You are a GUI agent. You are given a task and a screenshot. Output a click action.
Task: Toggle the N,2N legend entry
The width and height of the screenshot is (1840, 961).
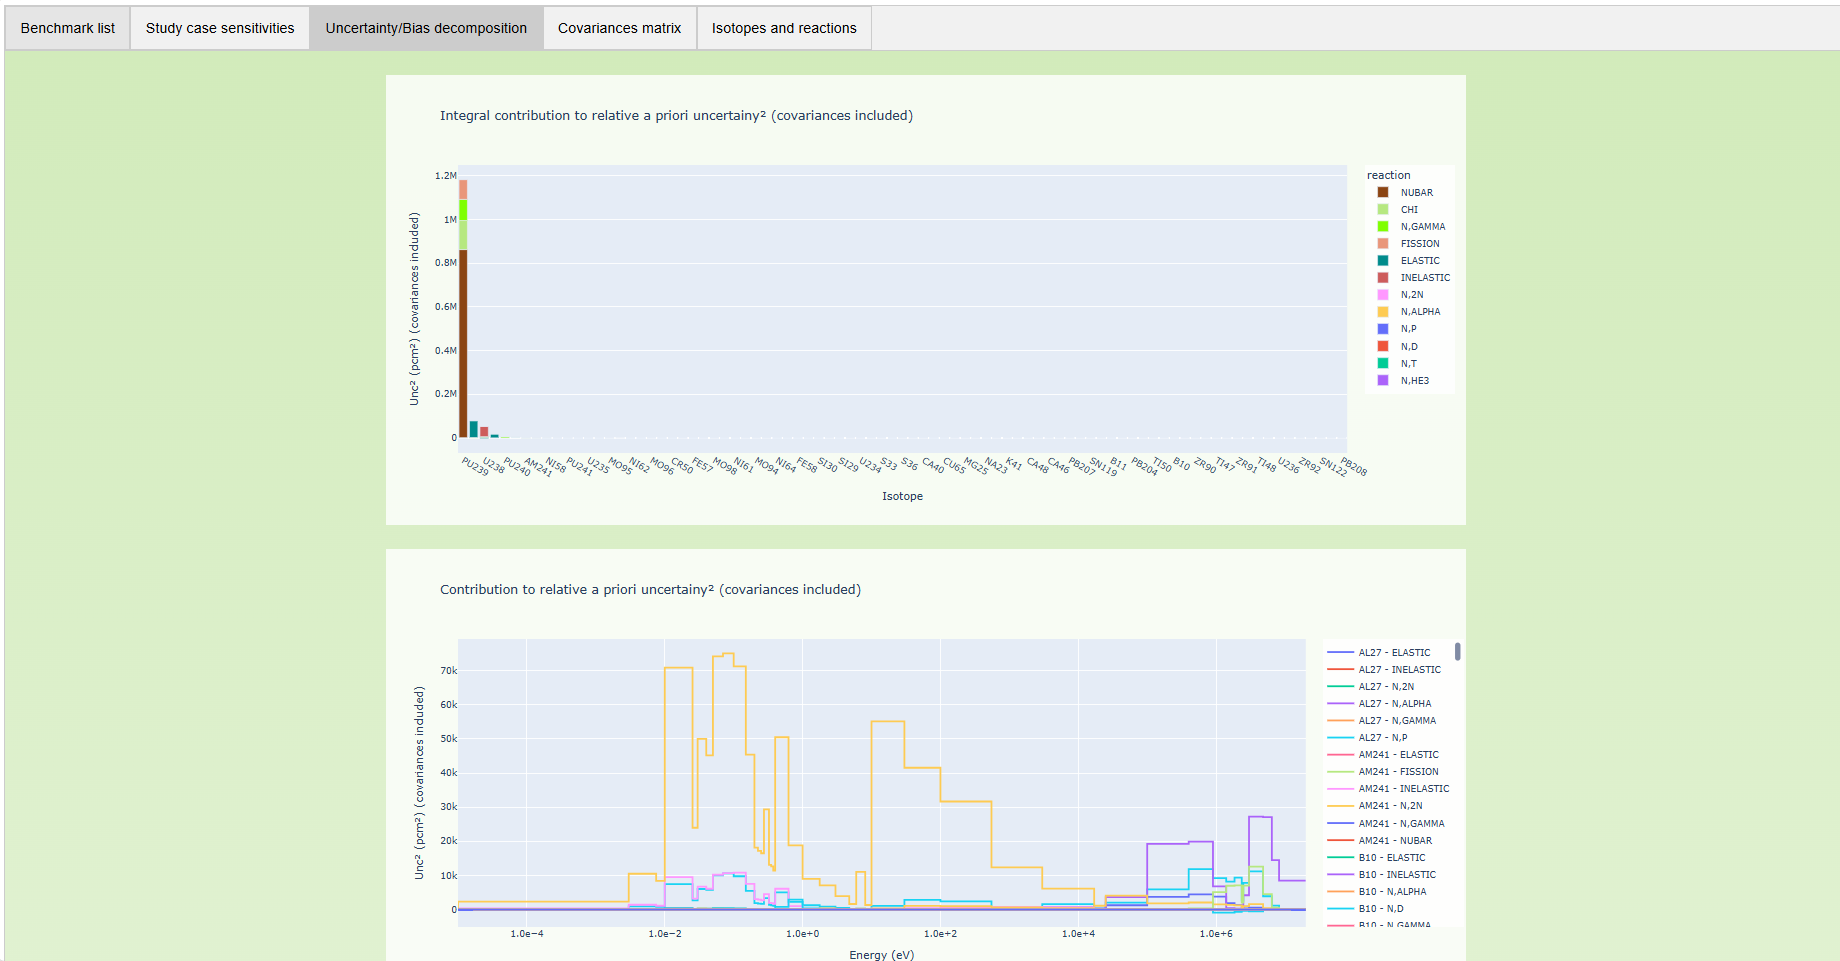click(x=1411, y=295)
